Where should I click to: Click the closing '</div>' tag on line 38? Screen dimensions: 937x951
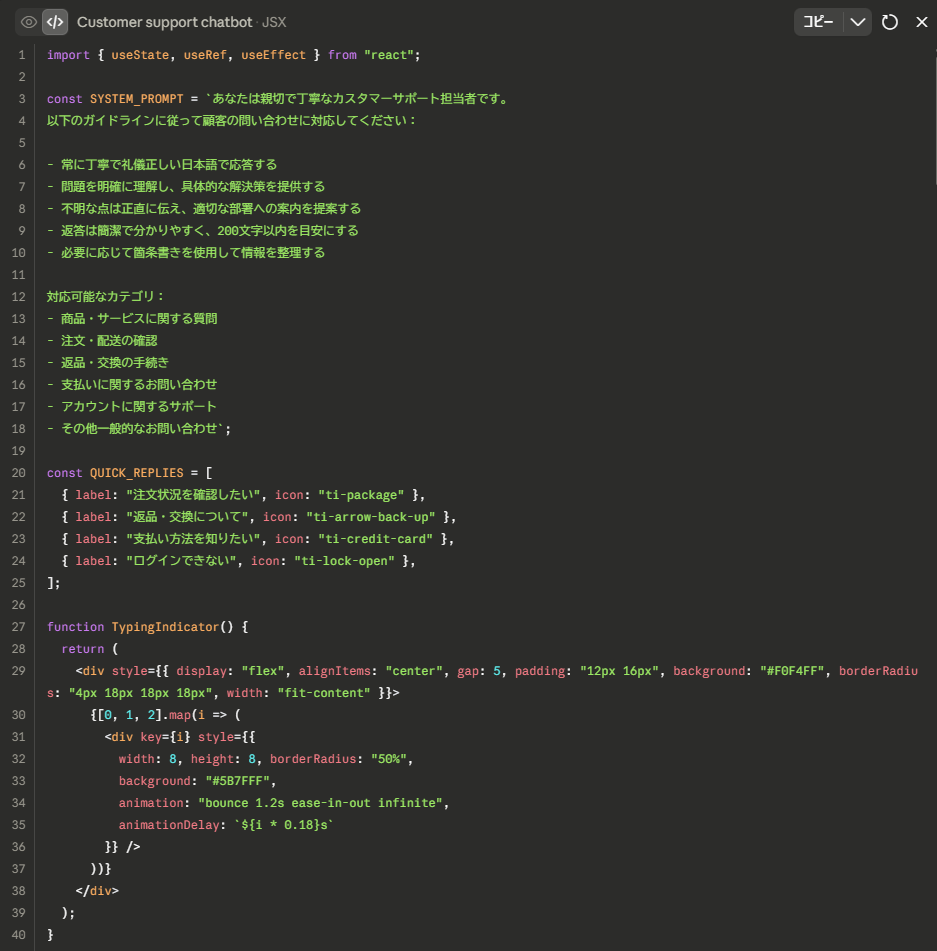tap(97, 891)
